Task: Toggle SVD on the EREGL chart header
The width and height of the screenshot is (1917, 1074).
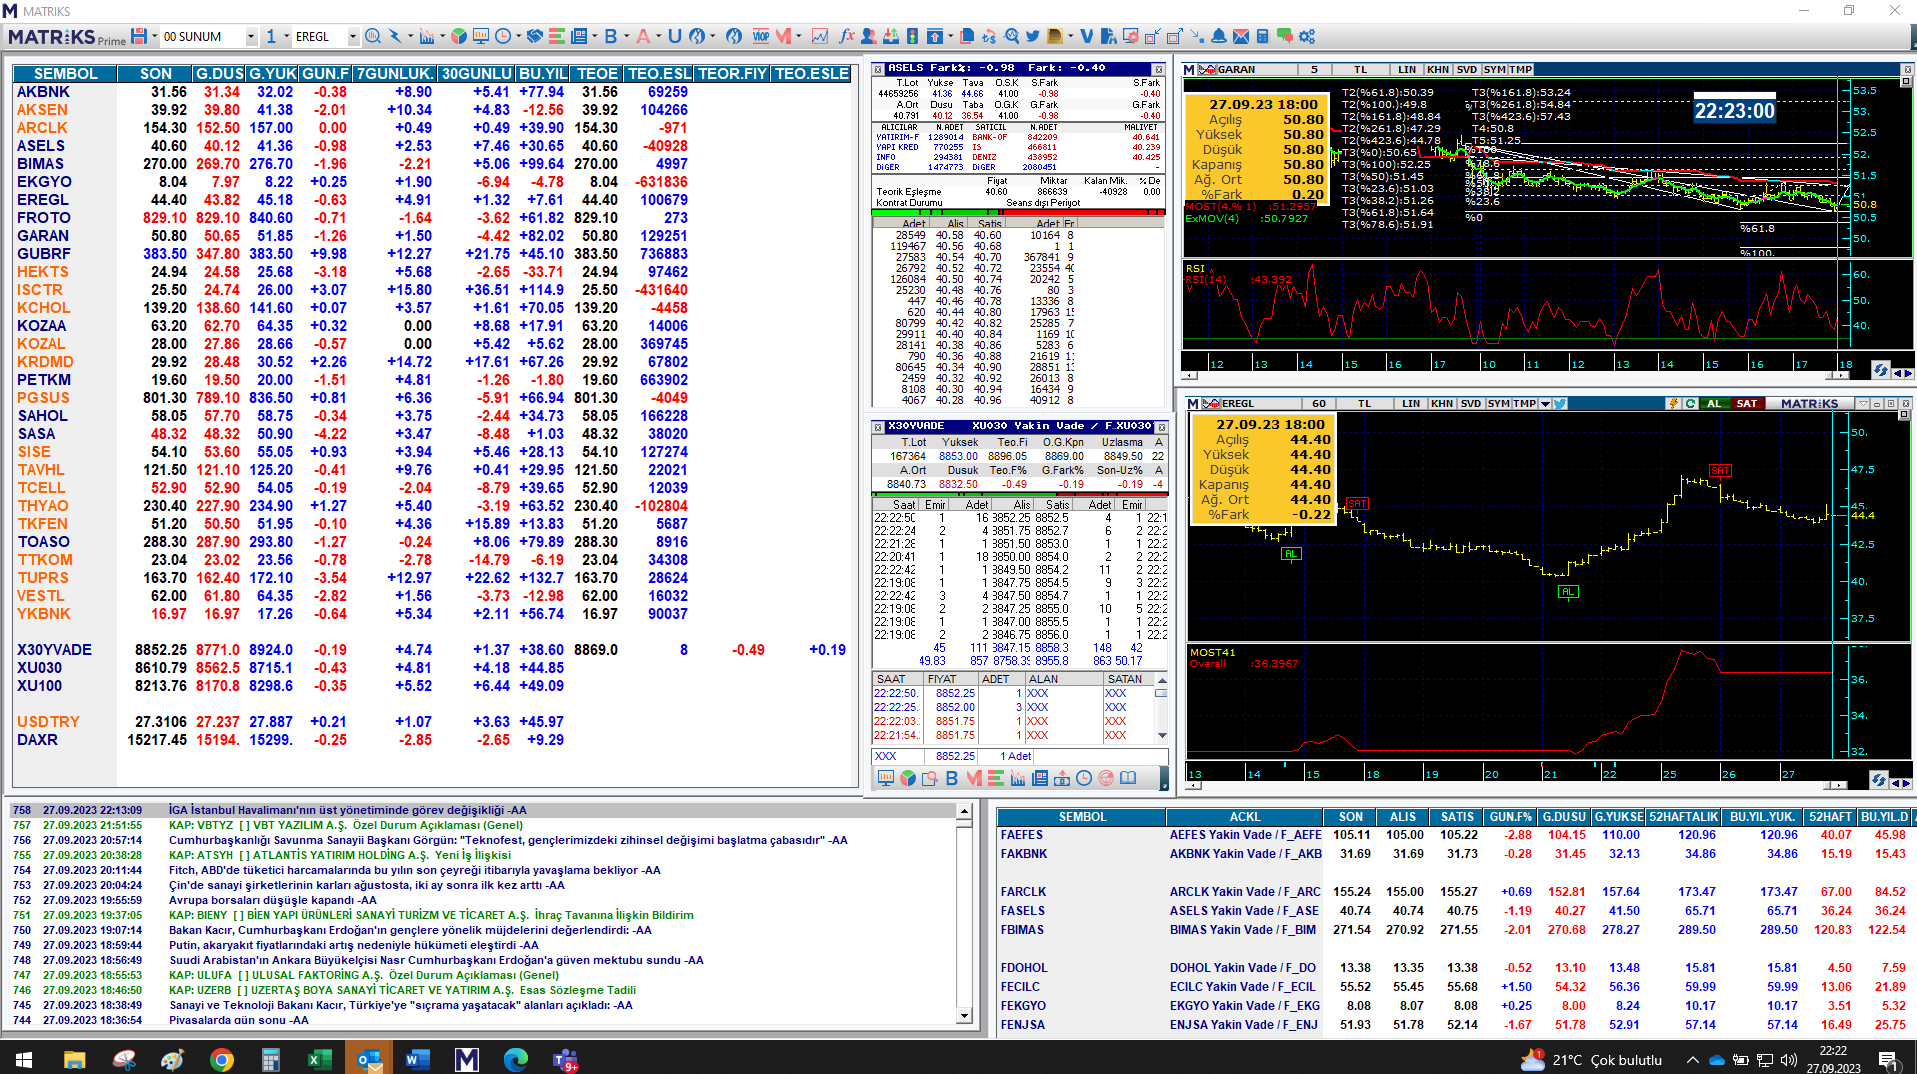Action: [1470, 404]
